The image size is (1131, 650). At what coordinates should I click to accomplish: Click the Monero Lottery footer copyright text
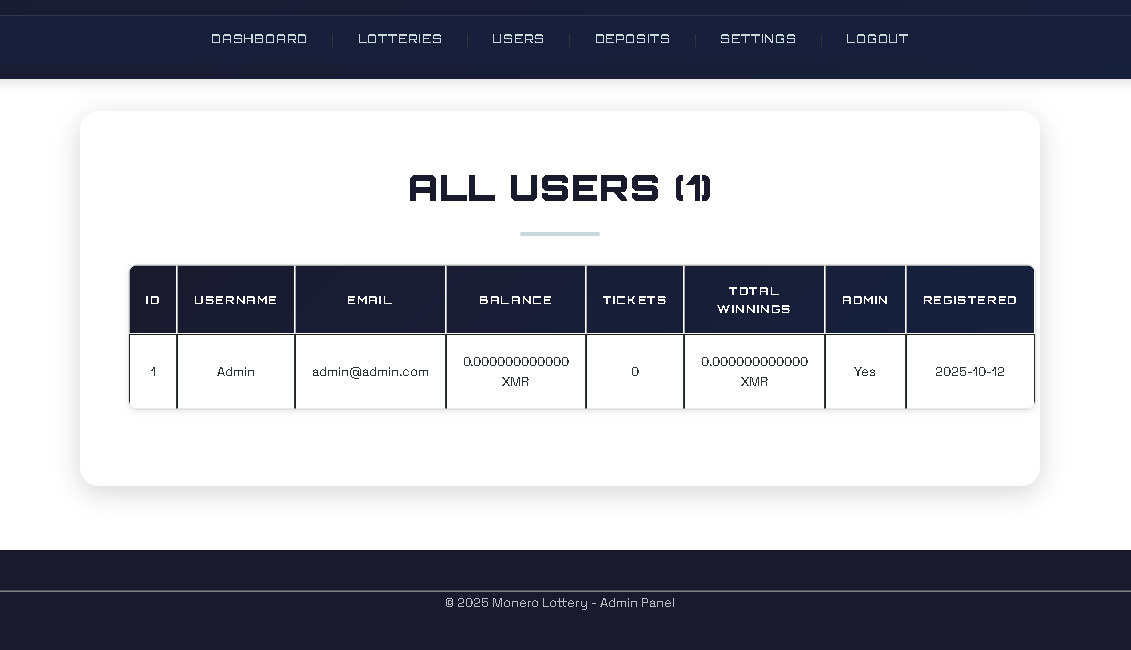(x=560, y=603)
